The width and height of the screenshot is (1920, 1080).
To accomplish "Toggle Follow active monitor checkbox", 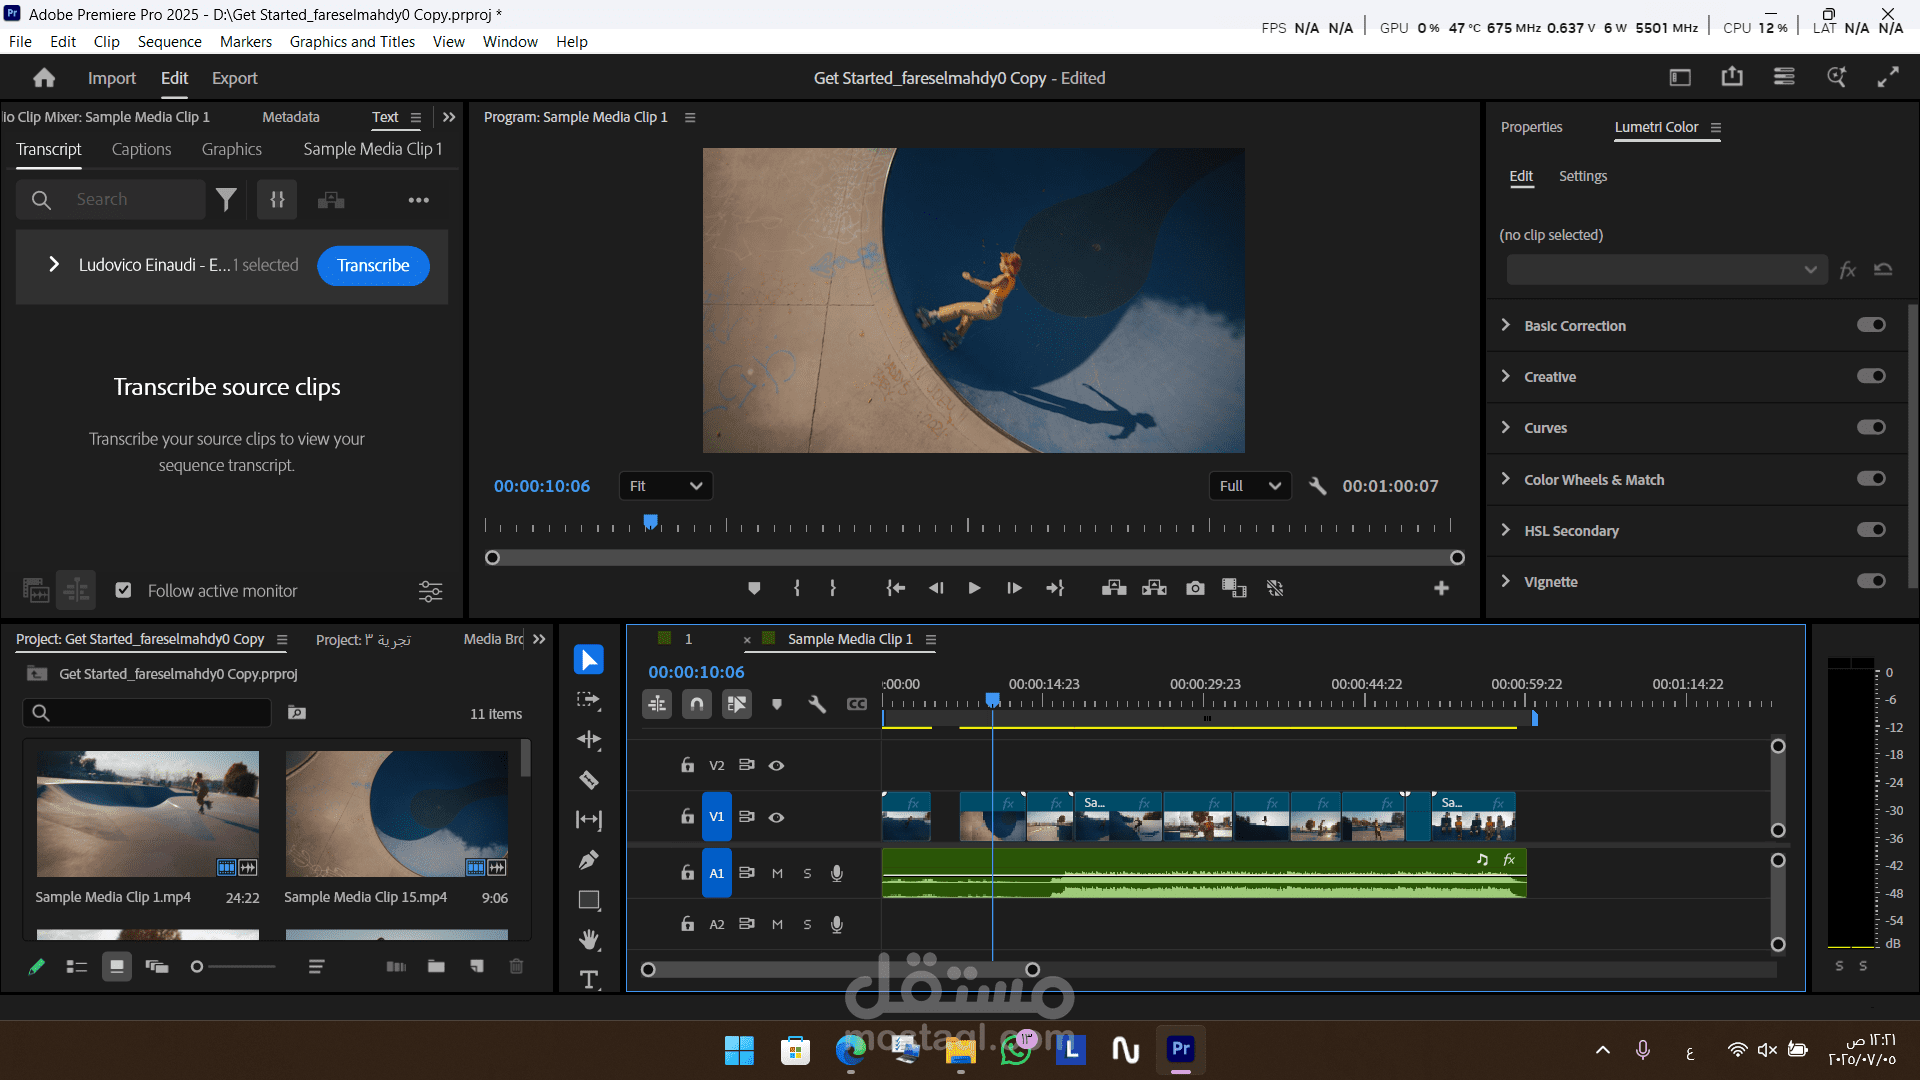I will click(x=123, y=590).
